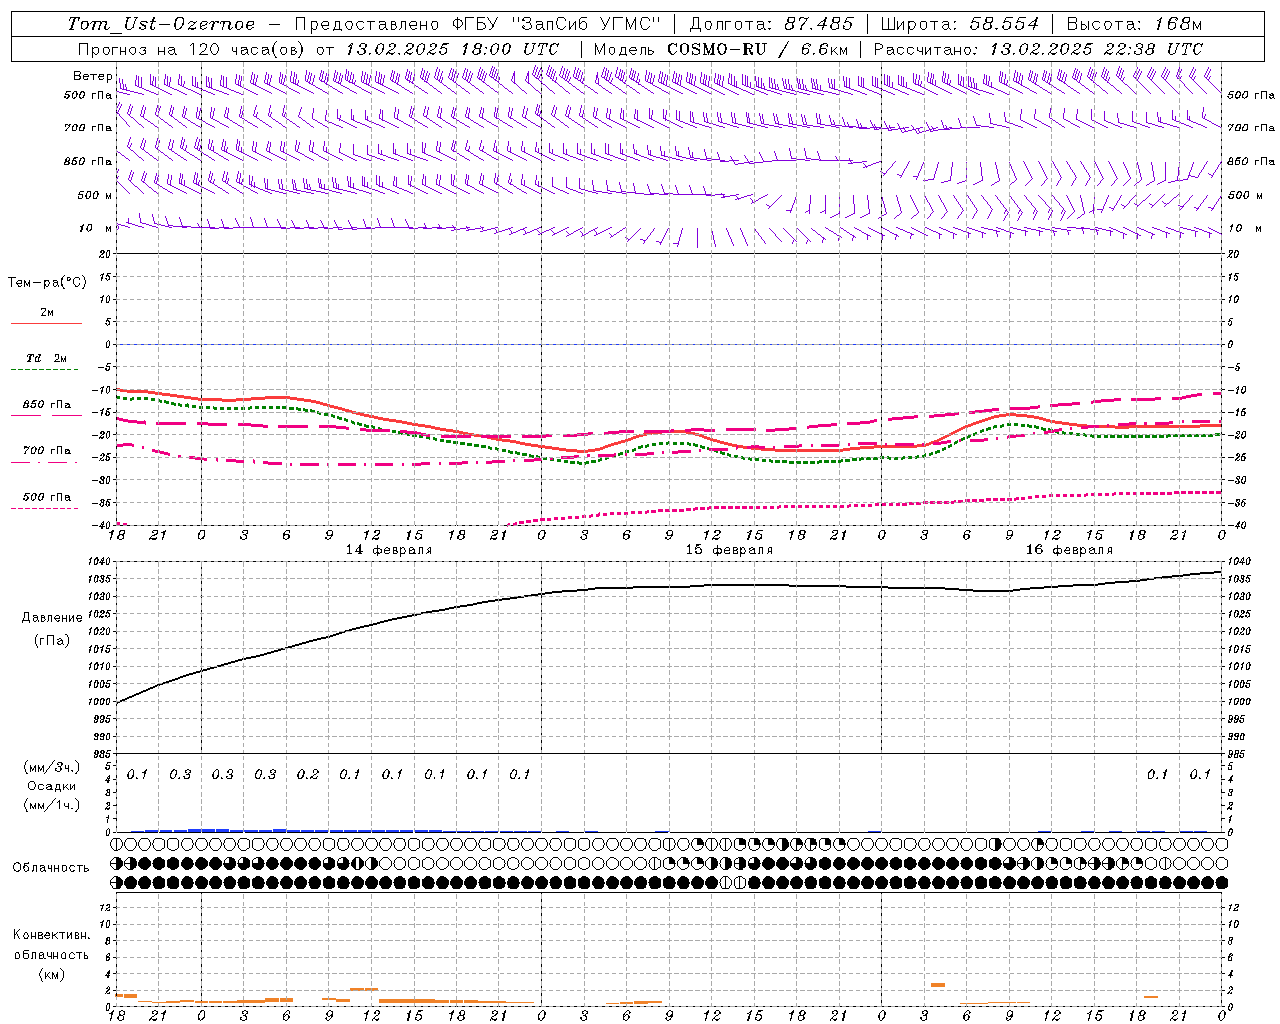Click the Долгота: 87.485 value
Image resolution: width=1280 pixels, height=1024 pixels.
[771, 24]
